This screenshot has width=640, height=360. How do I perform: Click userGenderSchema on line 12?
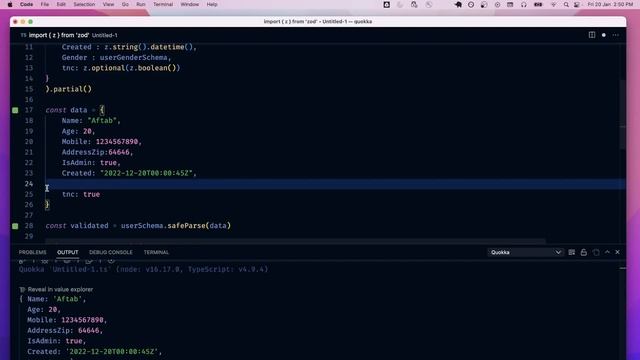pos(133,58)
